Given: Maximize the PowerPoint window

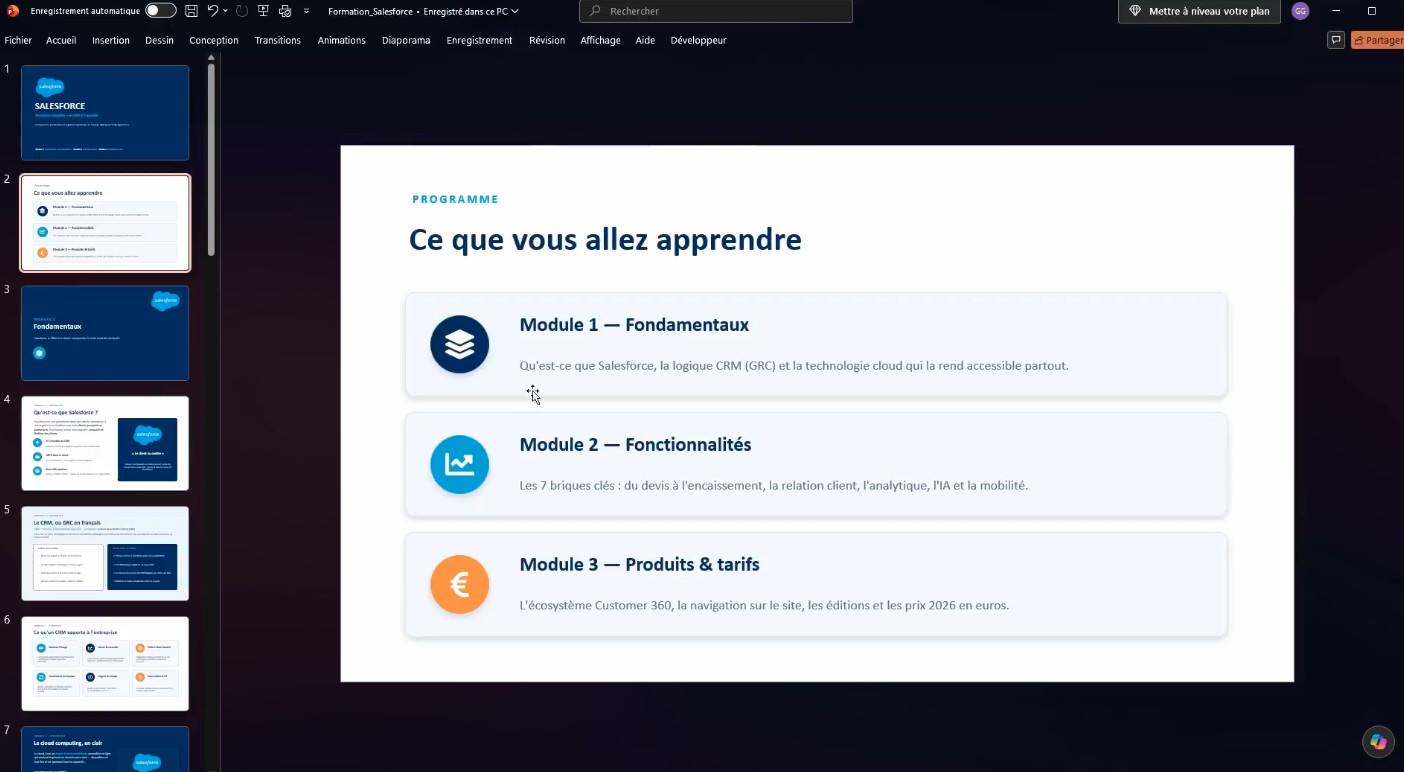Looking at the screenshot, I should (x=1372, y=11).
